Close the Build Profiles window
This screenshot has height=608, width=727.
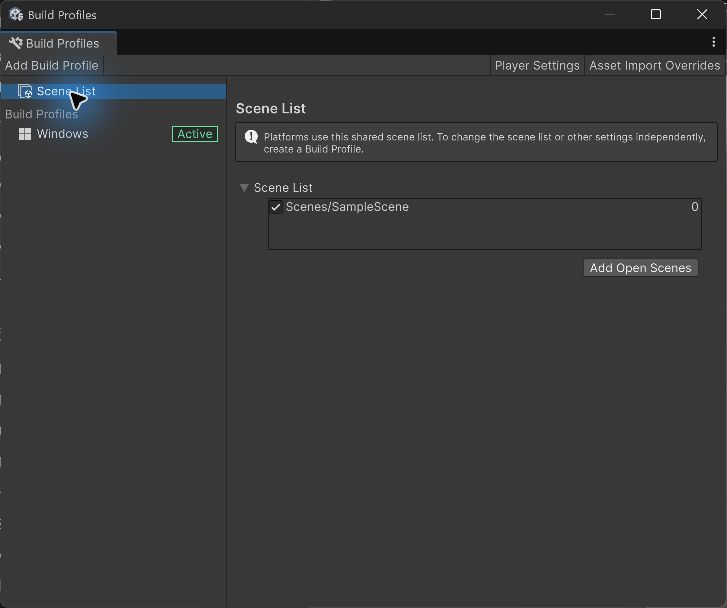pyautogui.click(x=702, y=14)
